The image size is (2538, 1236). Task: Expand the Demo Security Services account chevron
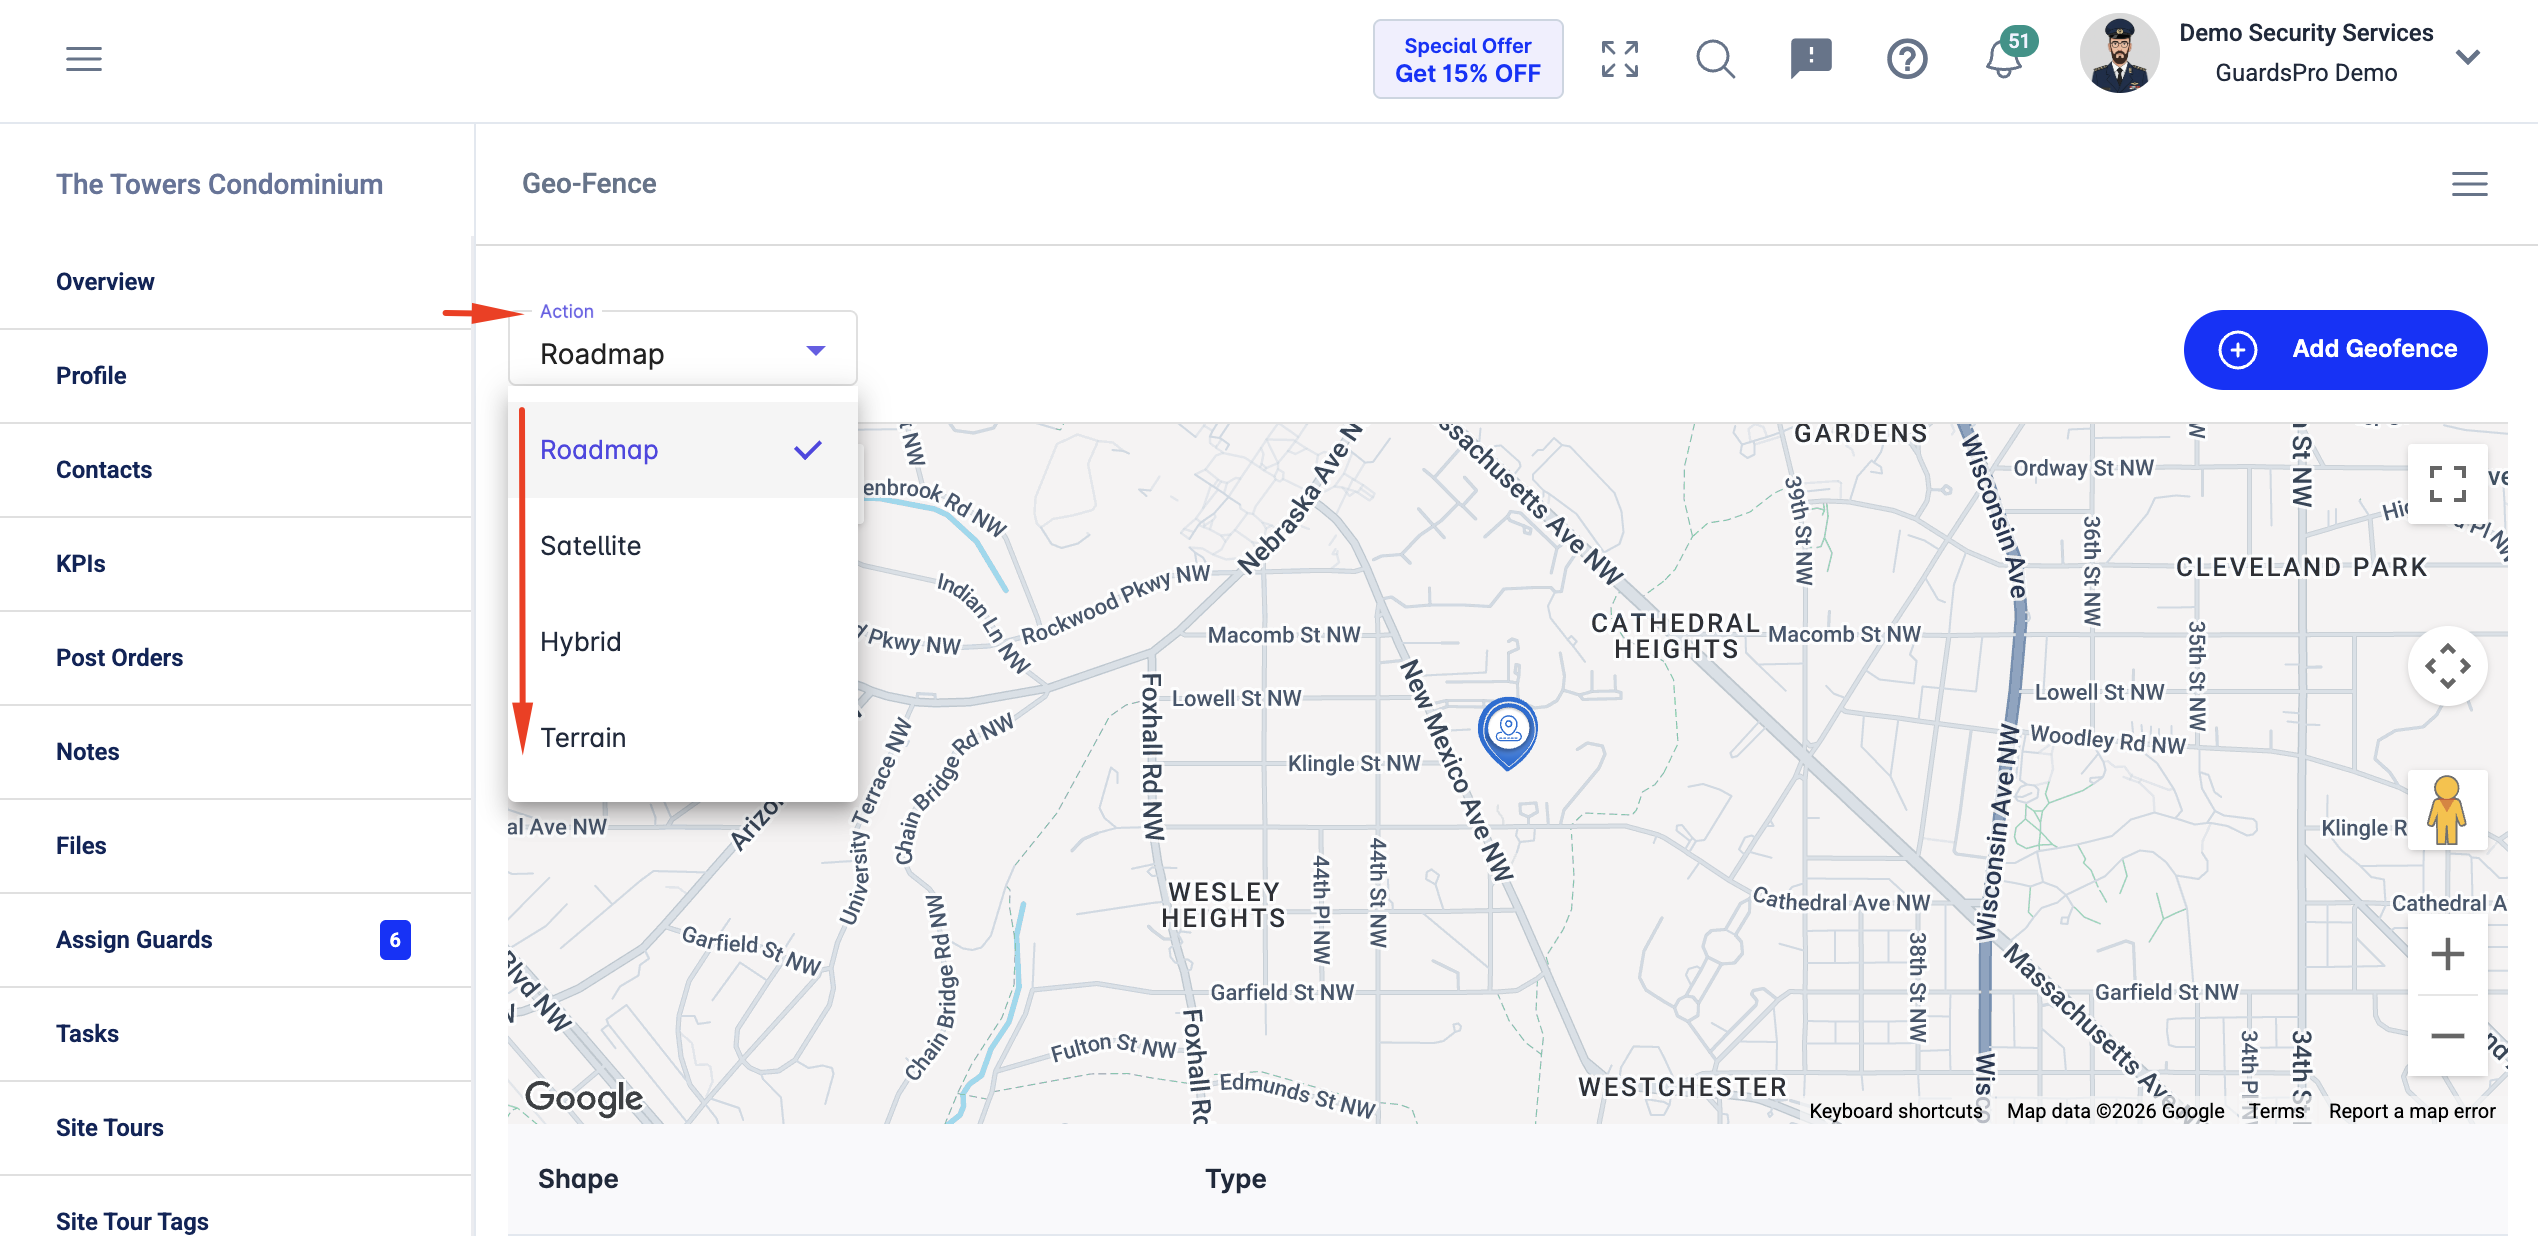pyautogui.click(x=2468, y=57)
